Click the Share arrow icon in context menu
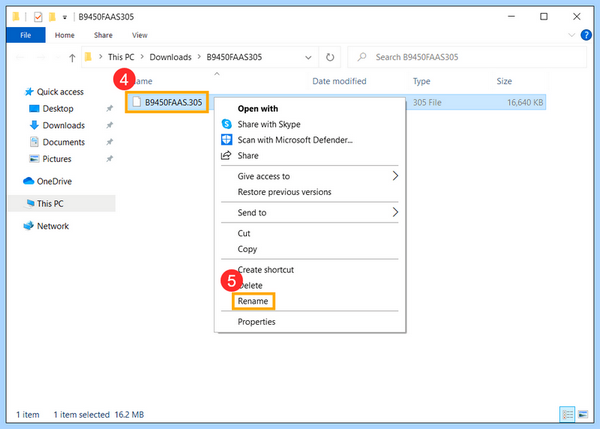Screen dimensions: 600x429 [226, 155]
